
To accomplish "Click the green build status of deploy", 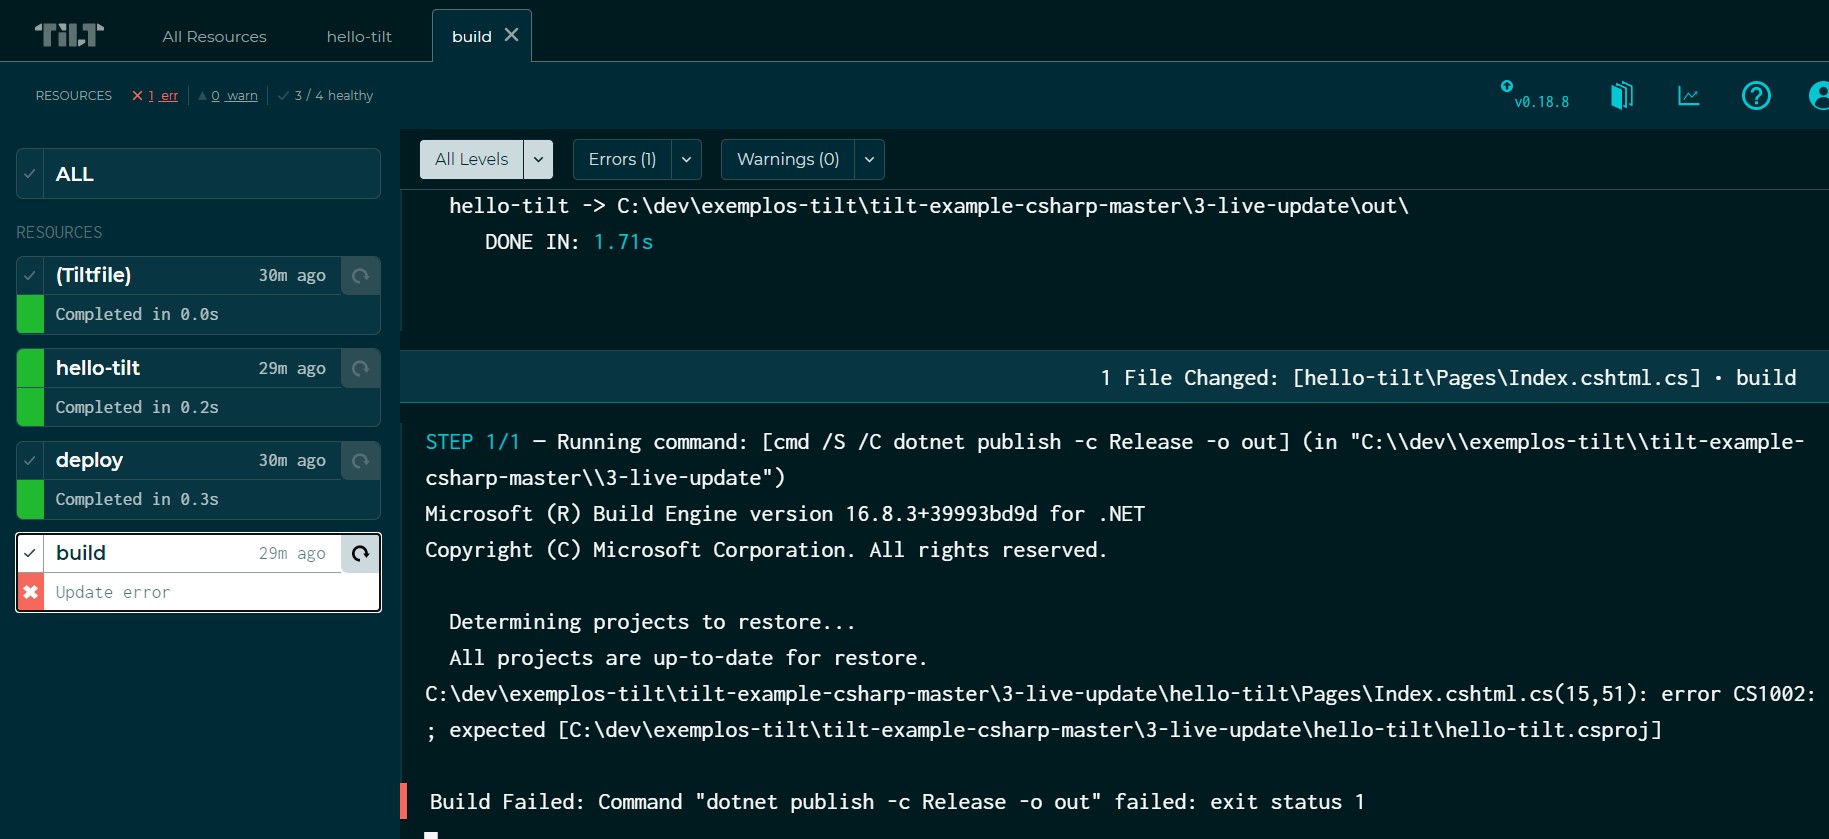I will (x=30, y=499).
